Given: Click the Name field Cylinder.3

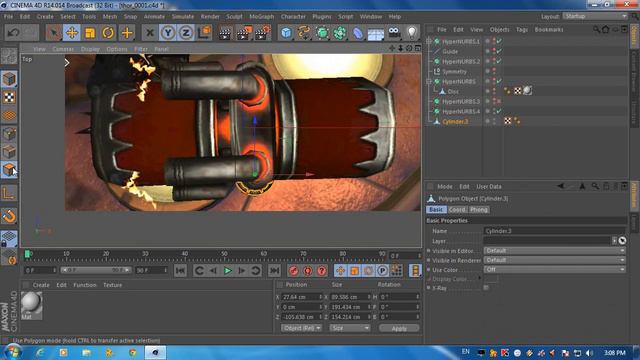Looking at the screenshot, I should tap(554, 231).
